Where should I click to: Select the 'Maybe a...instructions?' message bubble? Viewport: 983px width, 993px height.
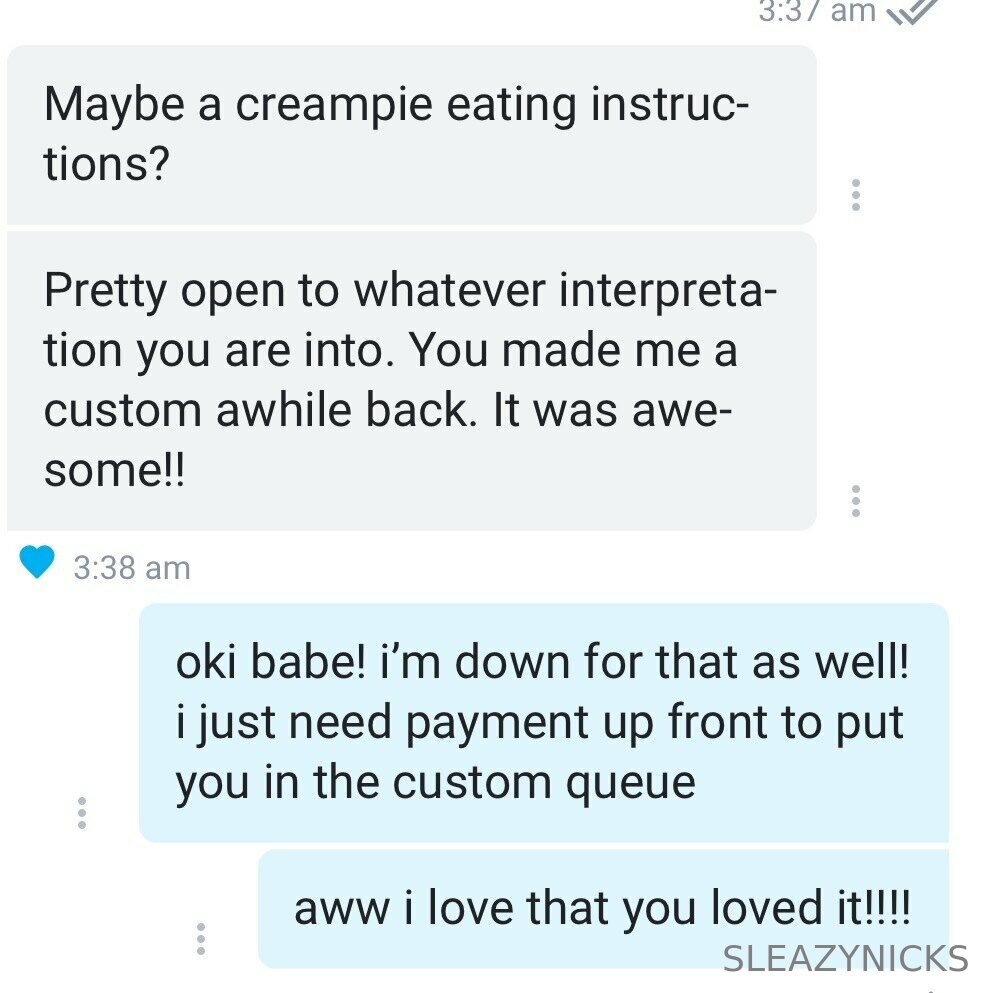click(x=412, y=134)
